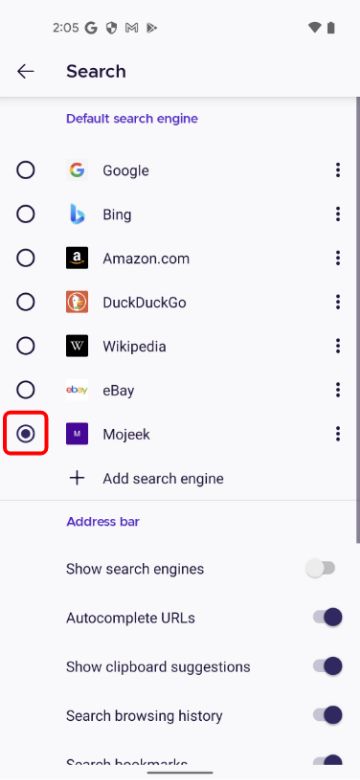Go back using the arrow icon
Viewport: 360px width, 780px height.
click(x=25, y=72)
